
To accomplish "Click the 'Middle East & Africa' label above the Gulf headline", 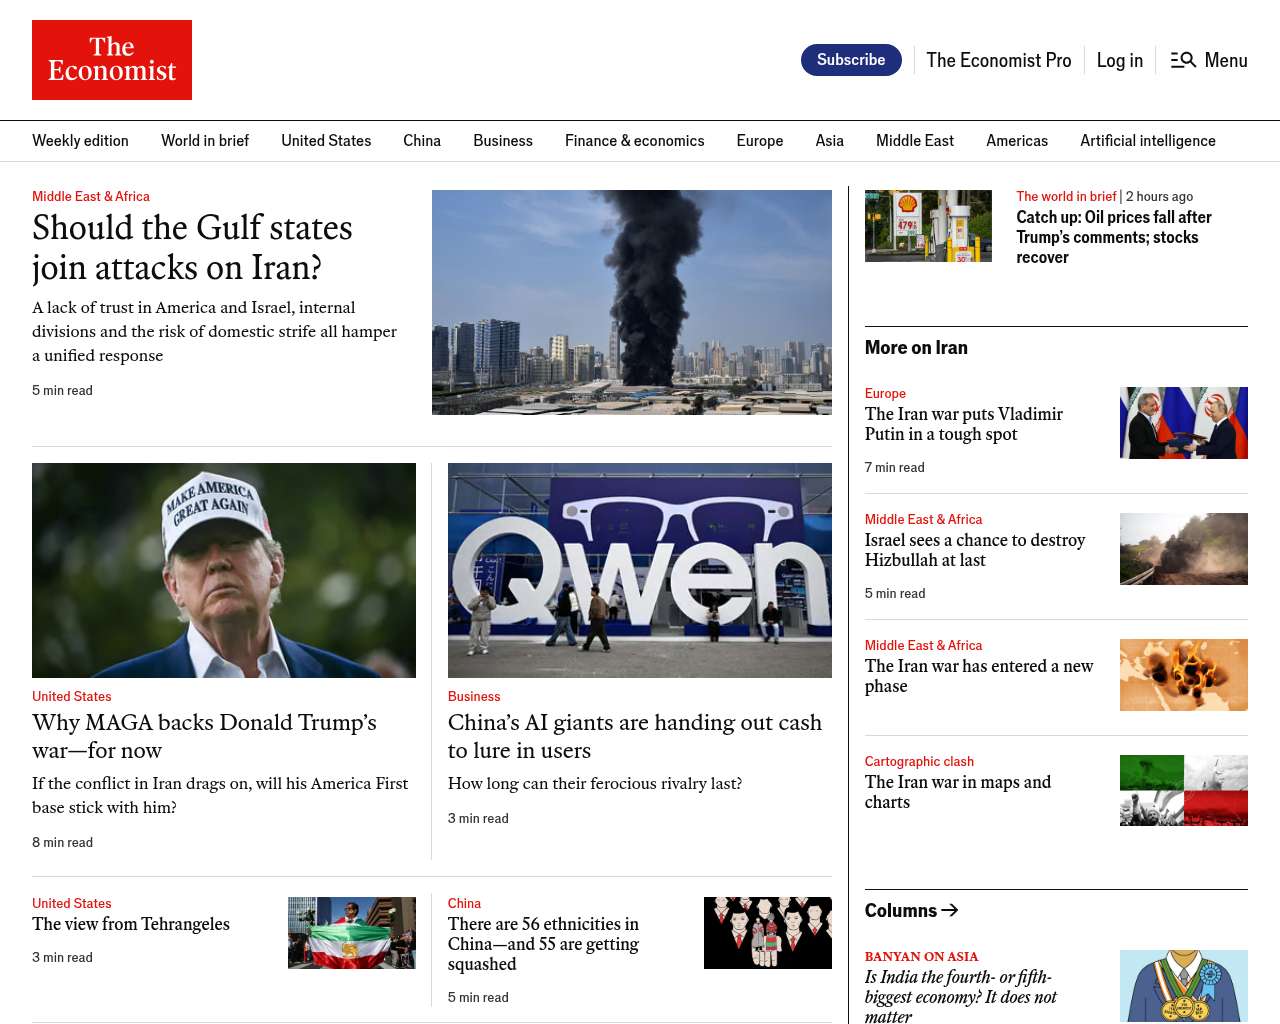I will [91, 197].
